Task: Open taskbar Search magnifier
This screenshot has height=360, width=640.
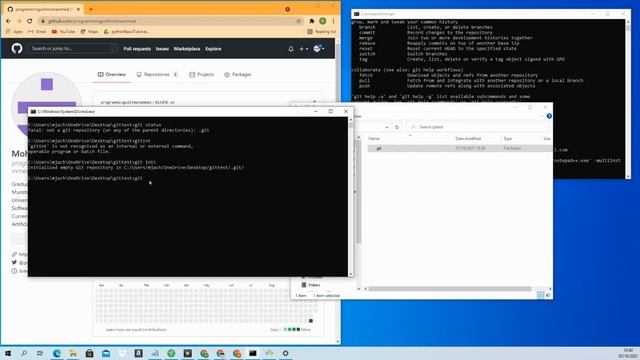Action: [x=24, y=353]
